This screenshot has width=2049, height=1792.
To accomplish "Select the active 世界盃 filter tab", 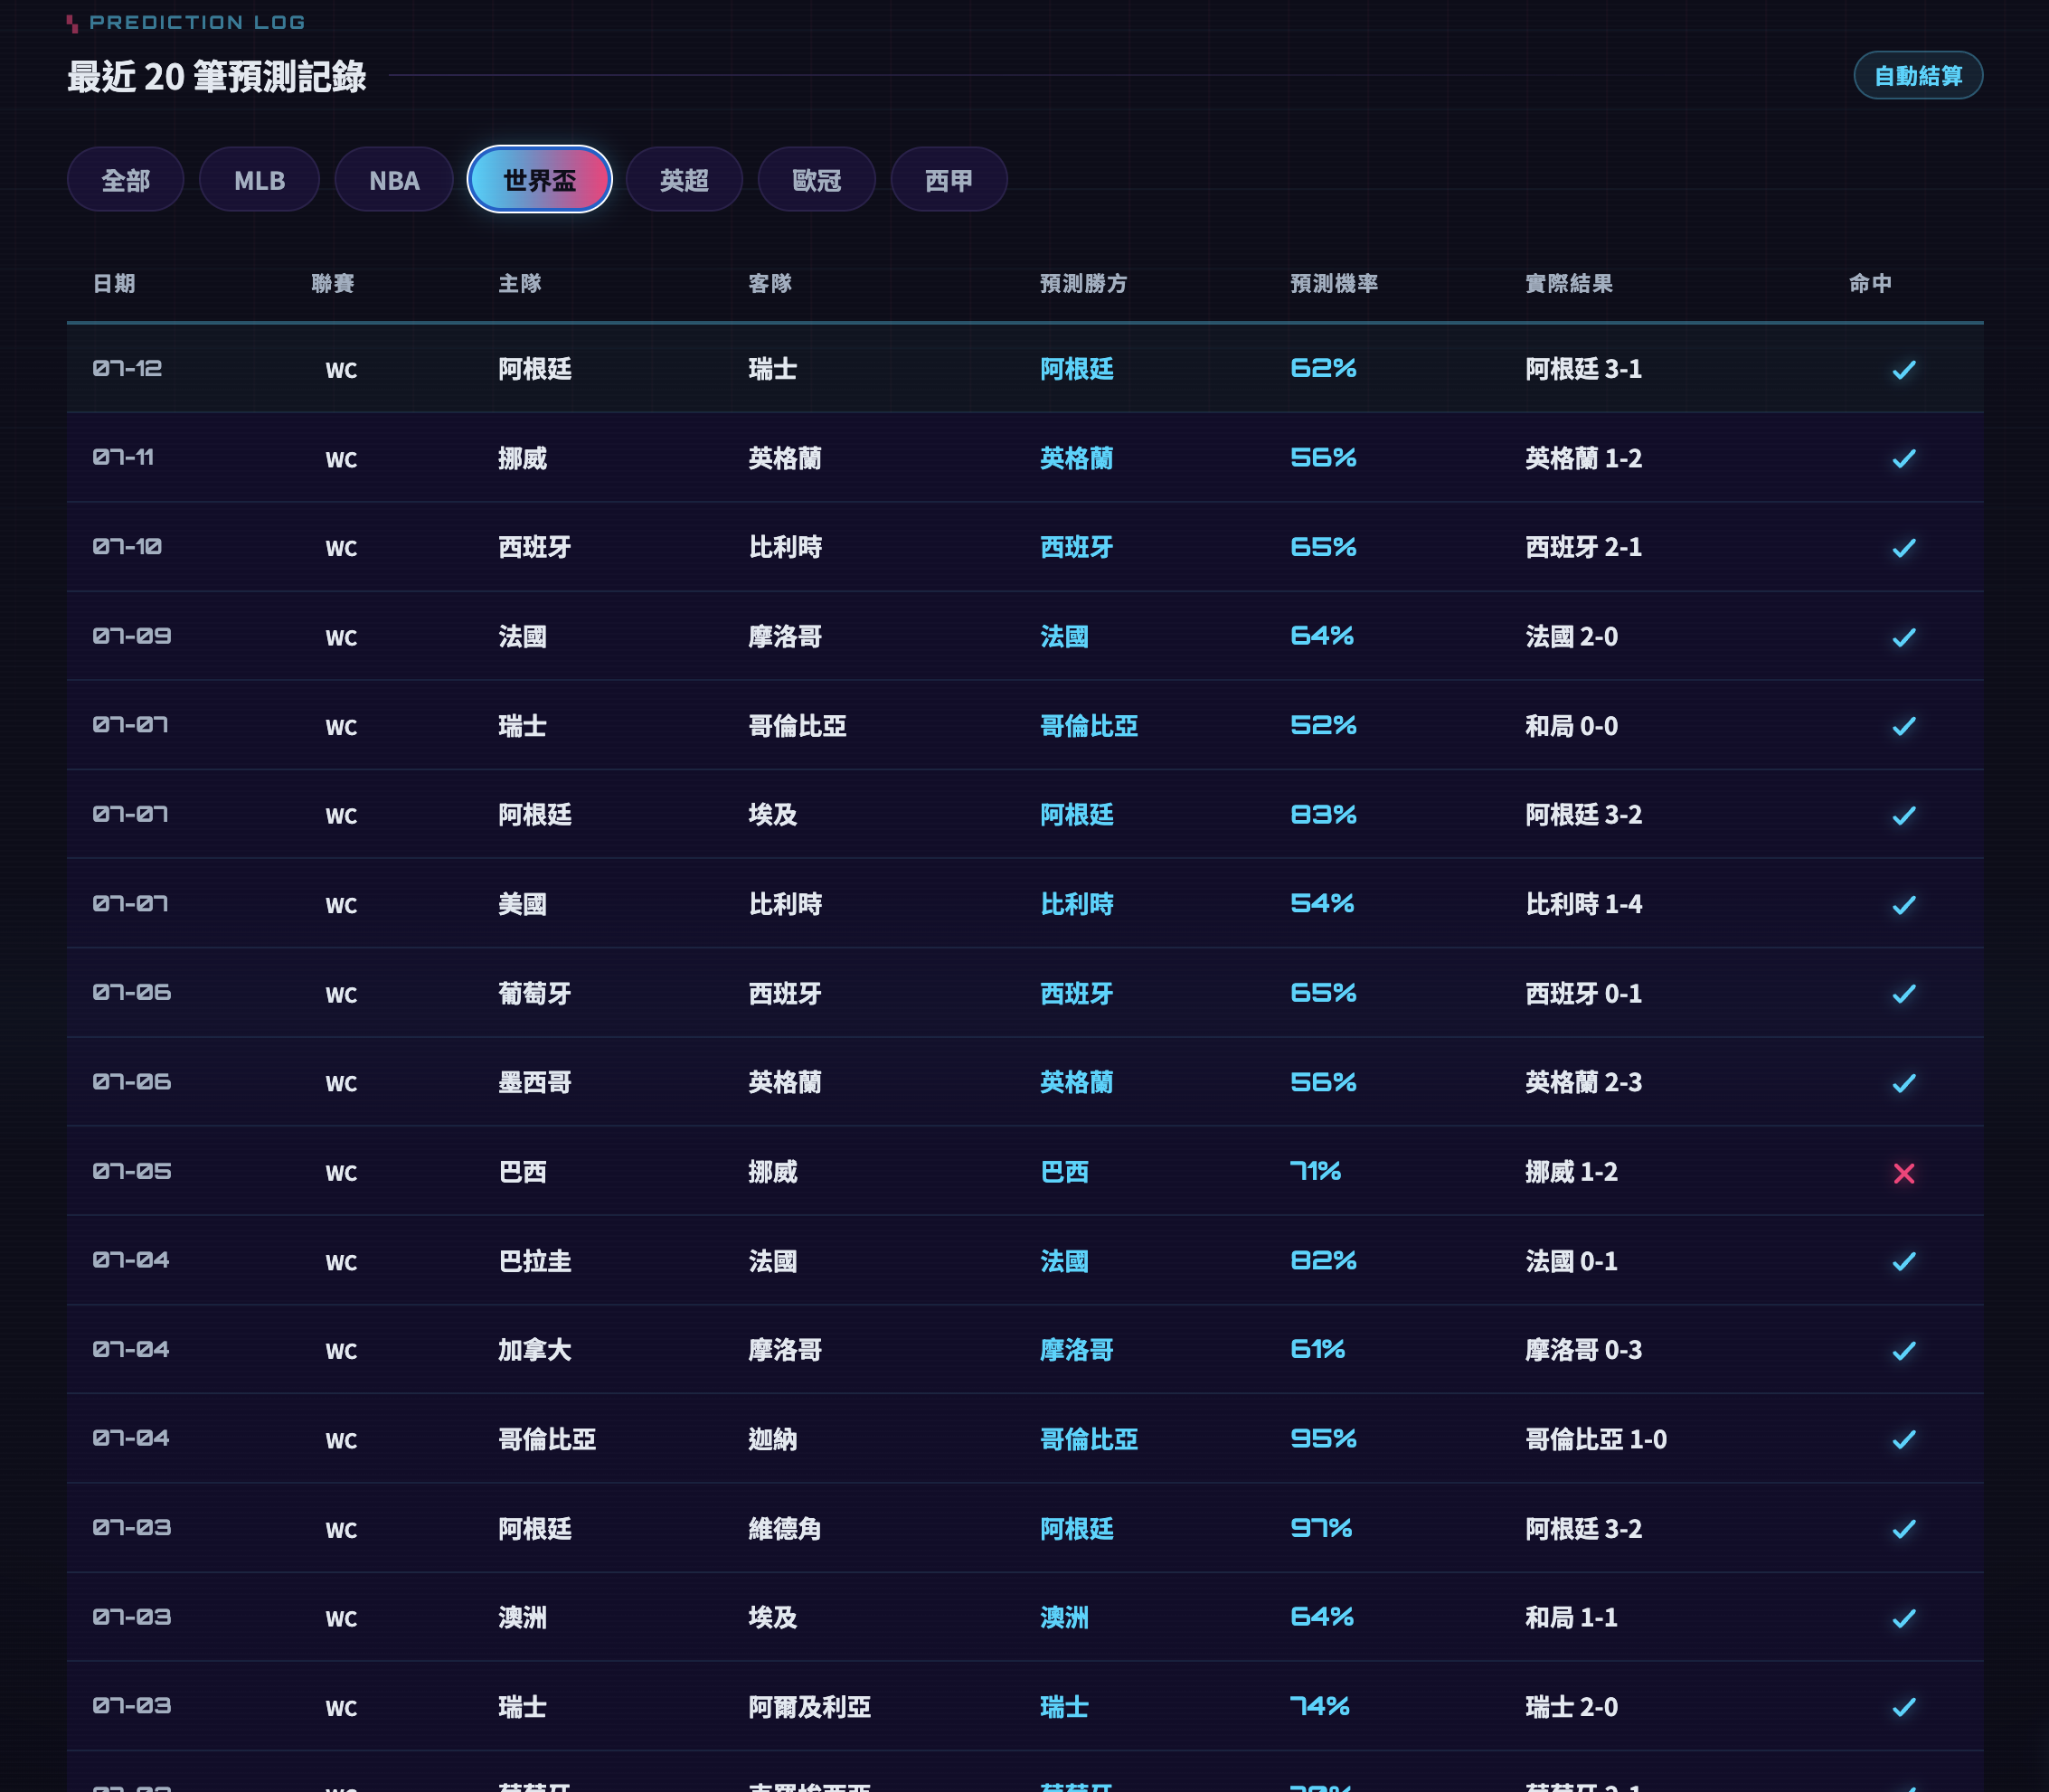I will point(539,180).
